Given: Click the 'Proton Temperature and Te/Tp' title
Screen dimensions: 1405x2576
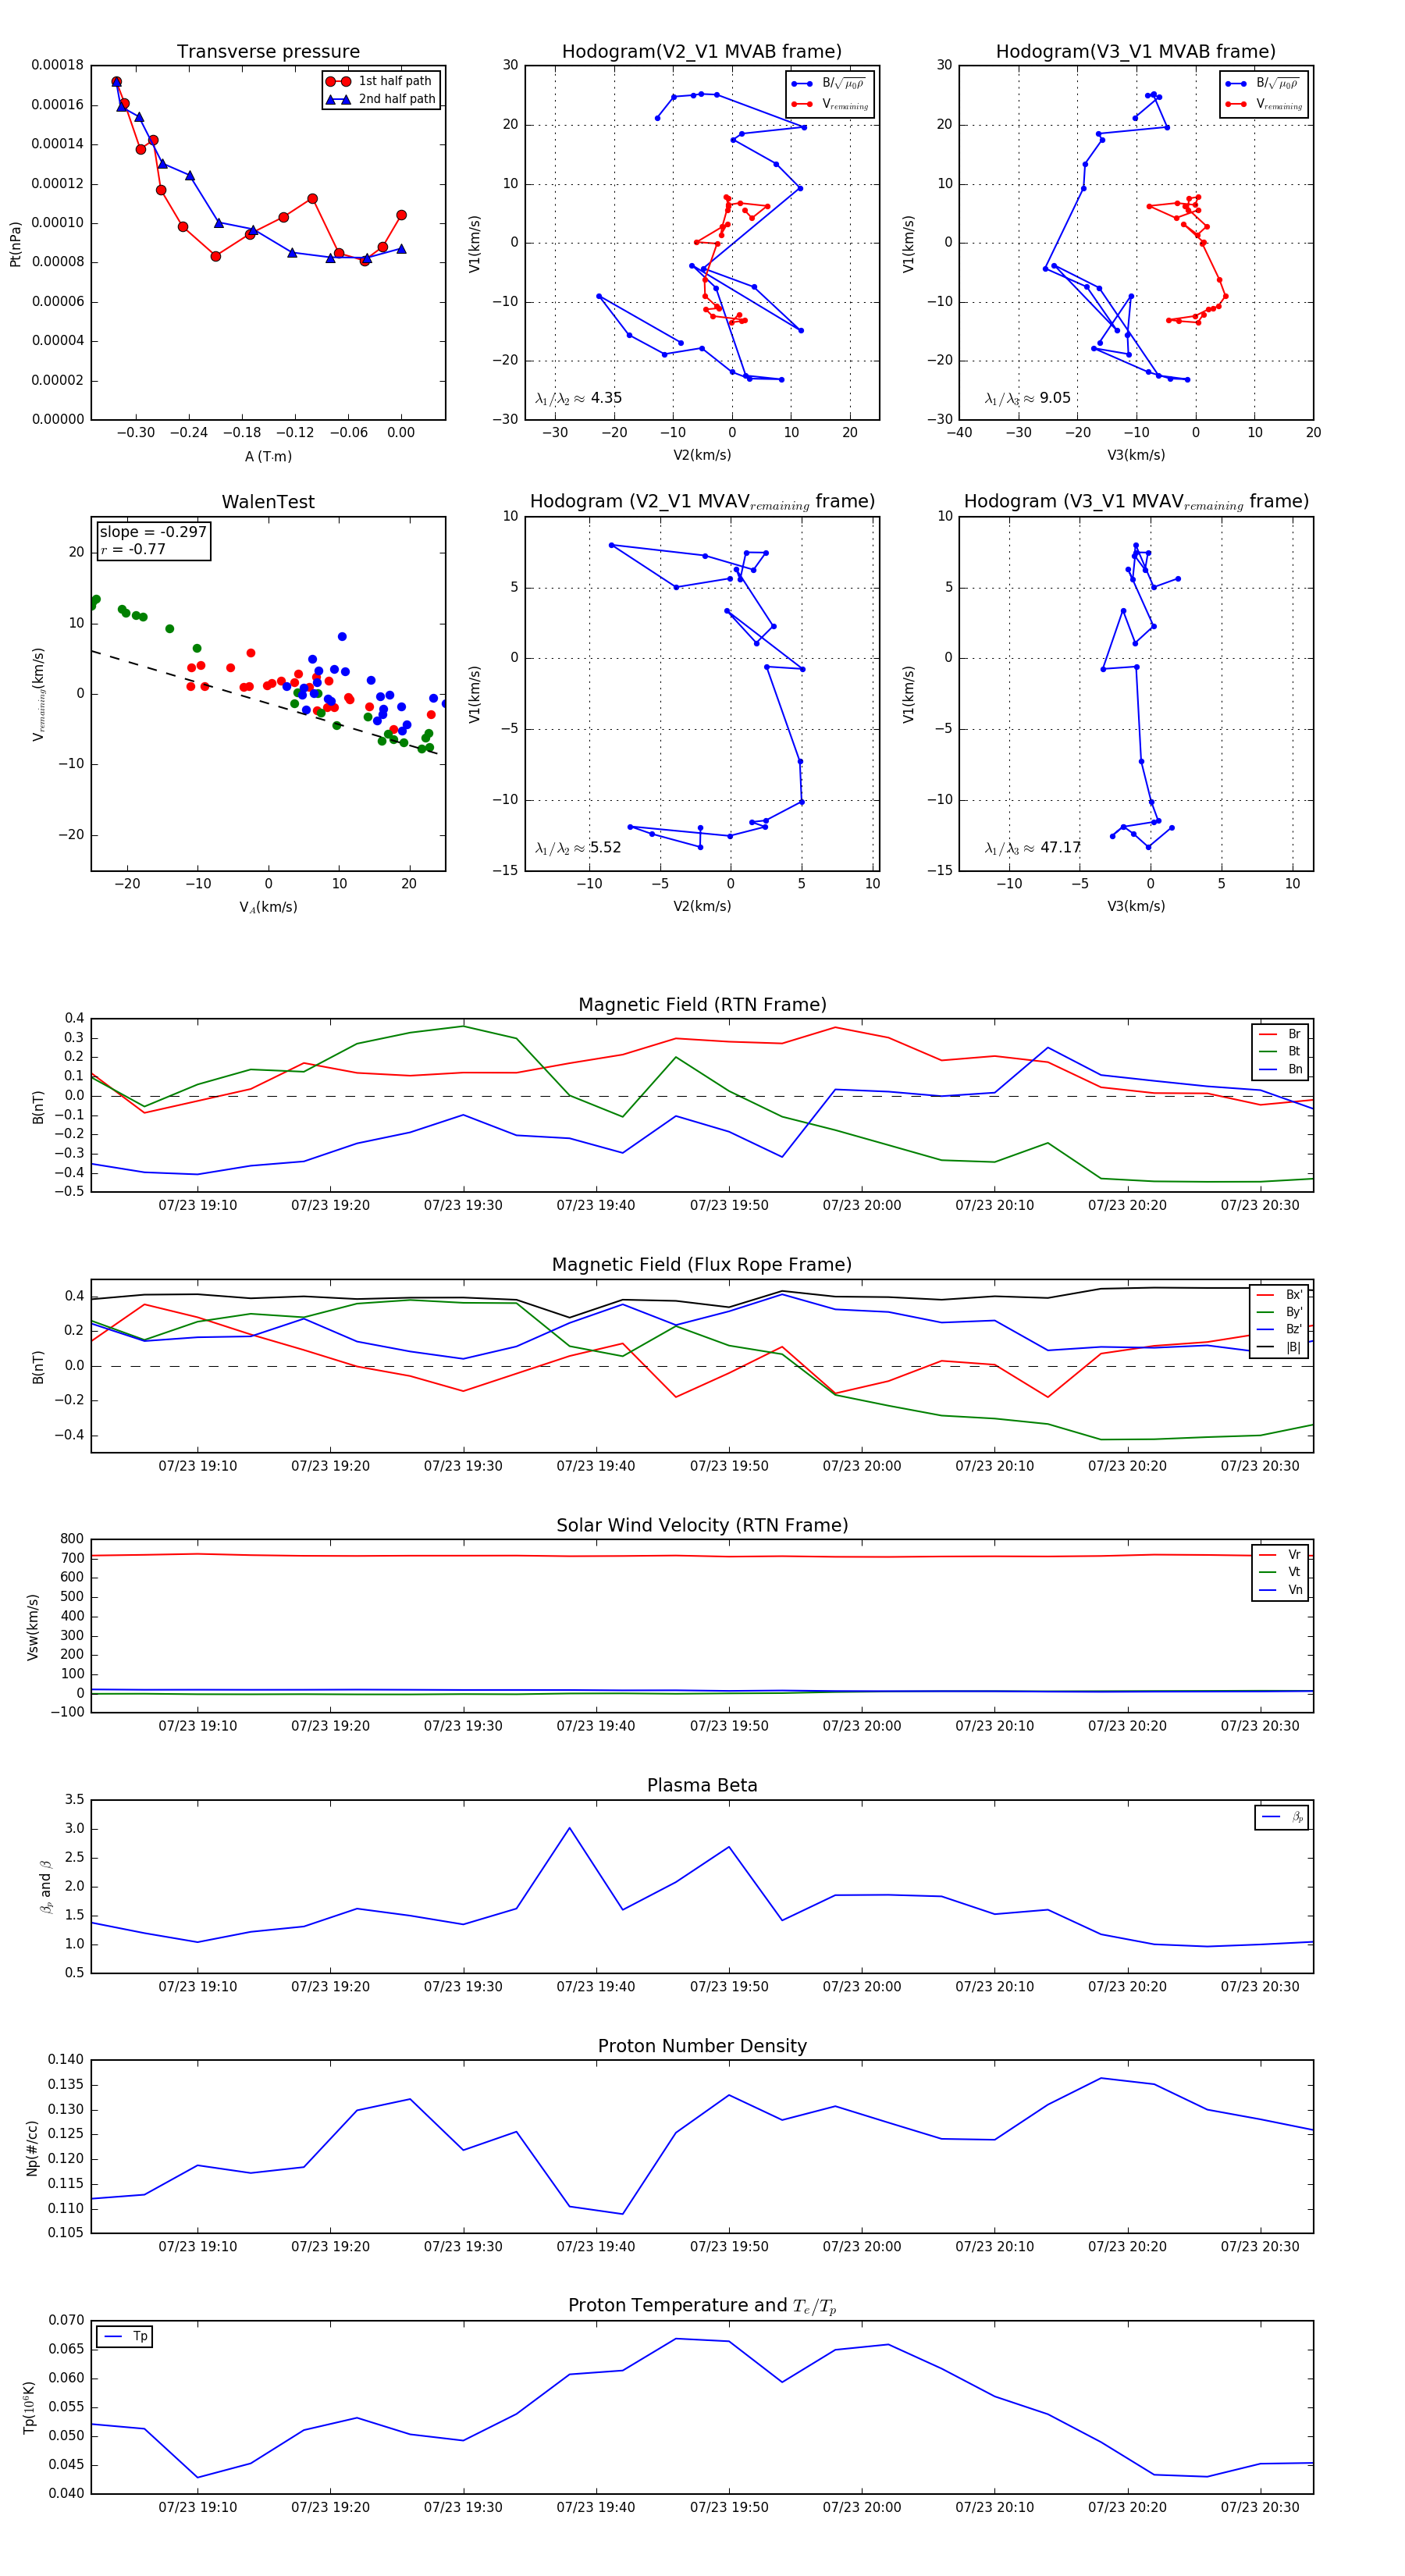Looking at the screenshot, I should tap(702, 2306).
